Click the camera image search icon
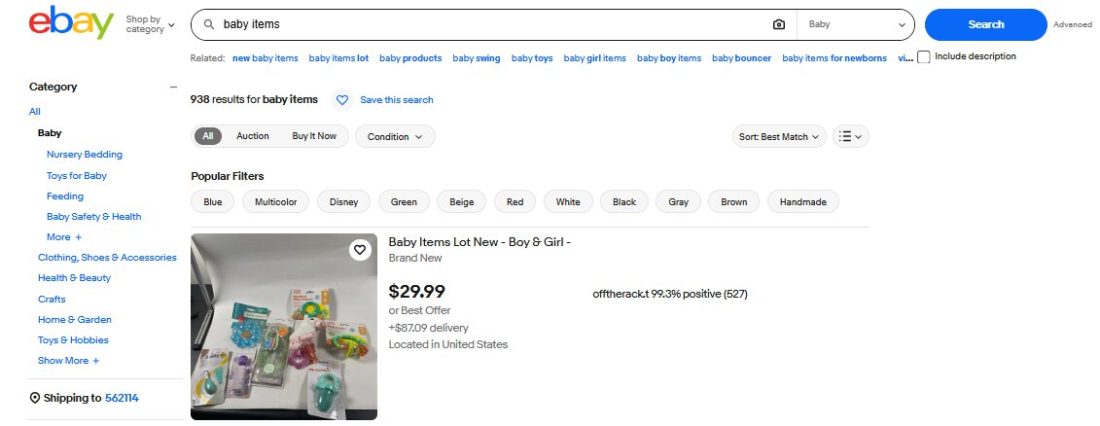Screen dimensions: 1100x426 pos(779,24)
